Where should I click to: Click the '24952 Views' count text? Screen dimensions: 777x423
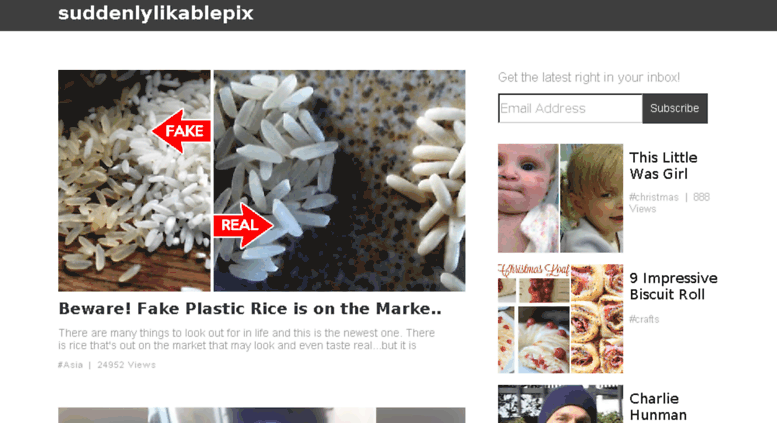[126, 365]
